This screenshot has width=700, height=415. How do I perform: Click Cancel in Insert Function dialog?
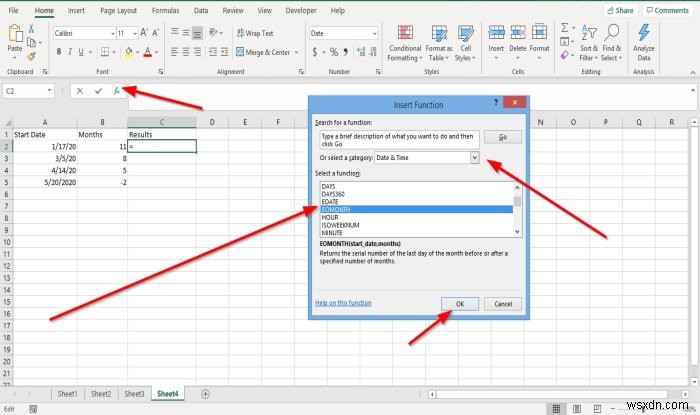503,304
